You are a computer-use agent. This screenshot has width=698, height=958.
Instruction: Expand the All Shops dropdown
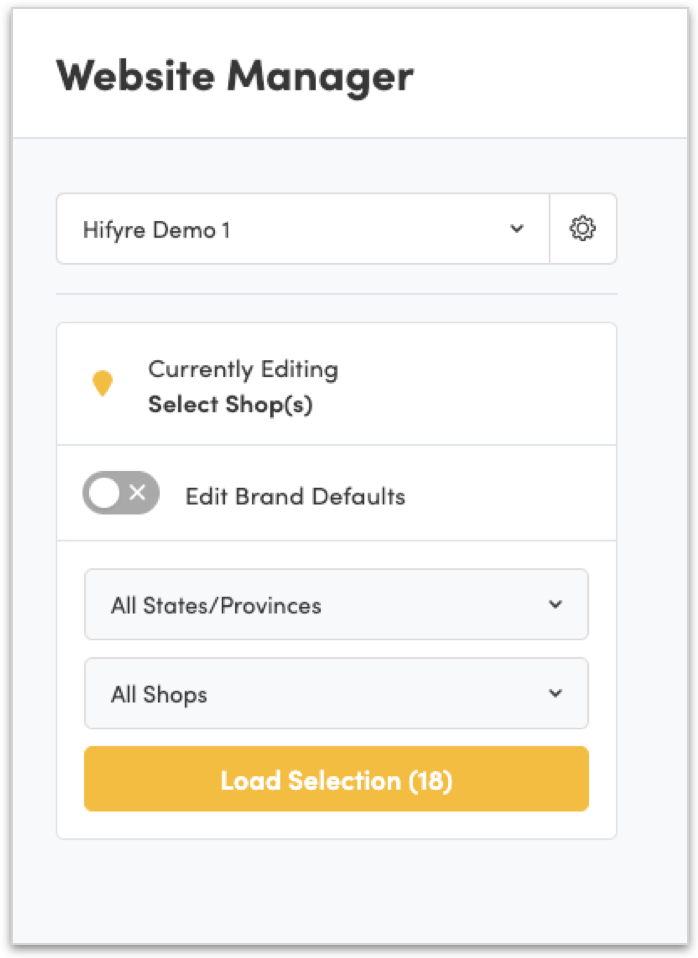pyautogui.click(x=336, y=694)
